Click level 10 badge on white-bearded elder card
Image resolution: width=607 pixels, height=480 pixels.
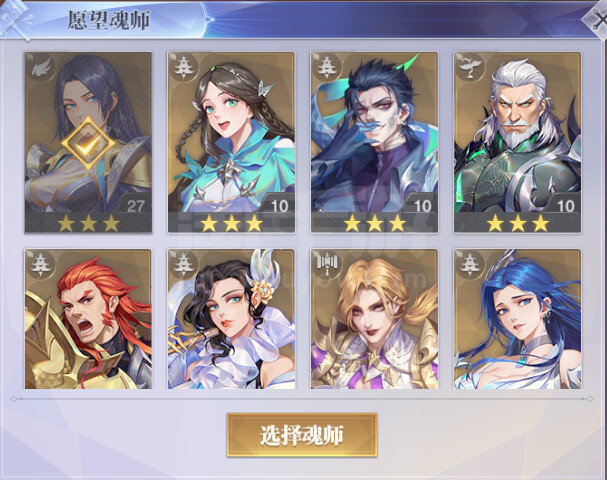point(566,206)
